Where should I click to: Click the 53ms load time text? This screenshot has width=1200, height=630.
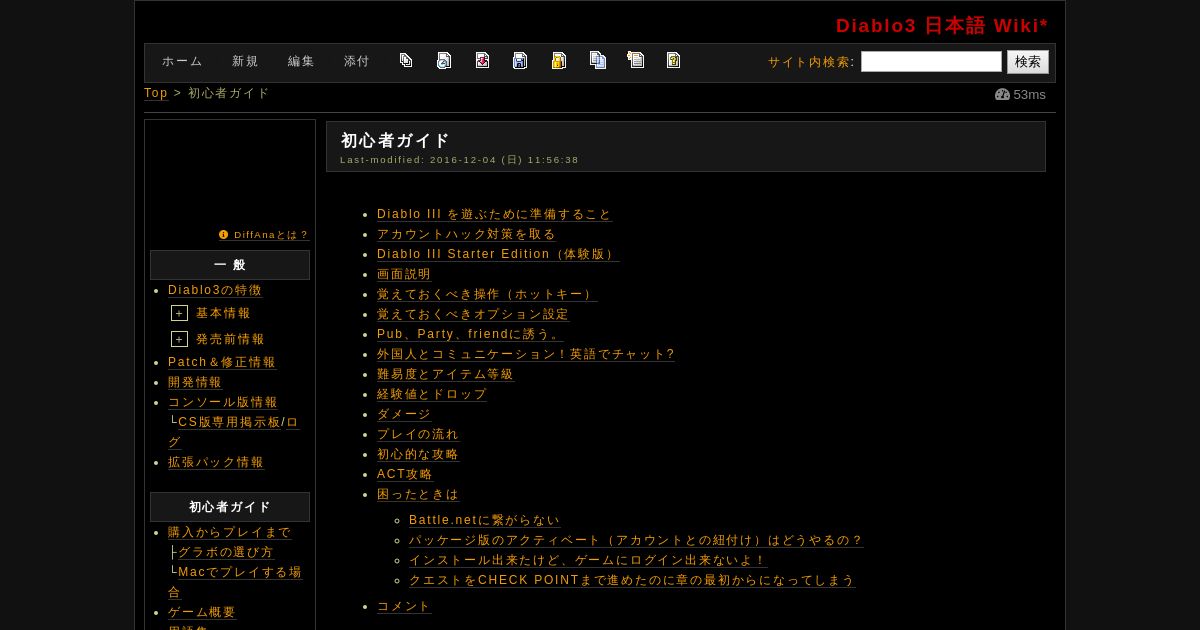1029,94
